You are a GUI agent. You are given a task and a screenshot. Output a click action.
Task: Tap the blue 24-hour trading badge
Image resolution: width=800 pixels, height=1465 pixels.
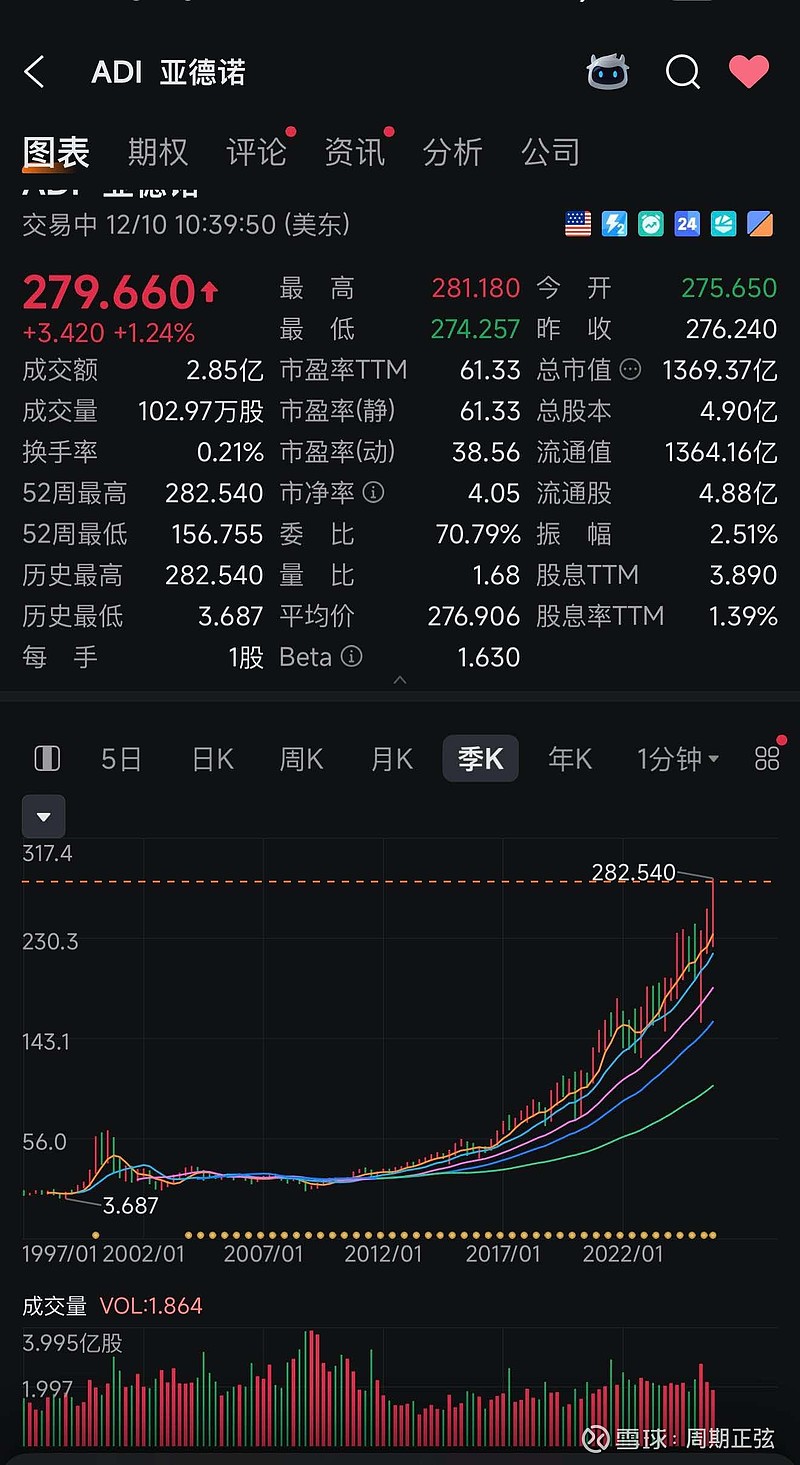[x=687, y=224]
